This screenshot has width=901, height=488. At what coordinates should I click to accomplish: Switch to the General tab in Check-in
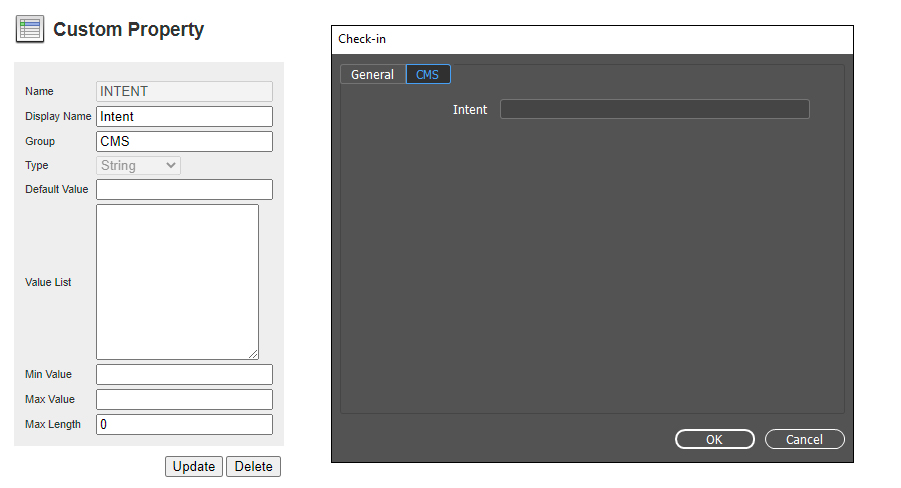click(x=373, y=75)
